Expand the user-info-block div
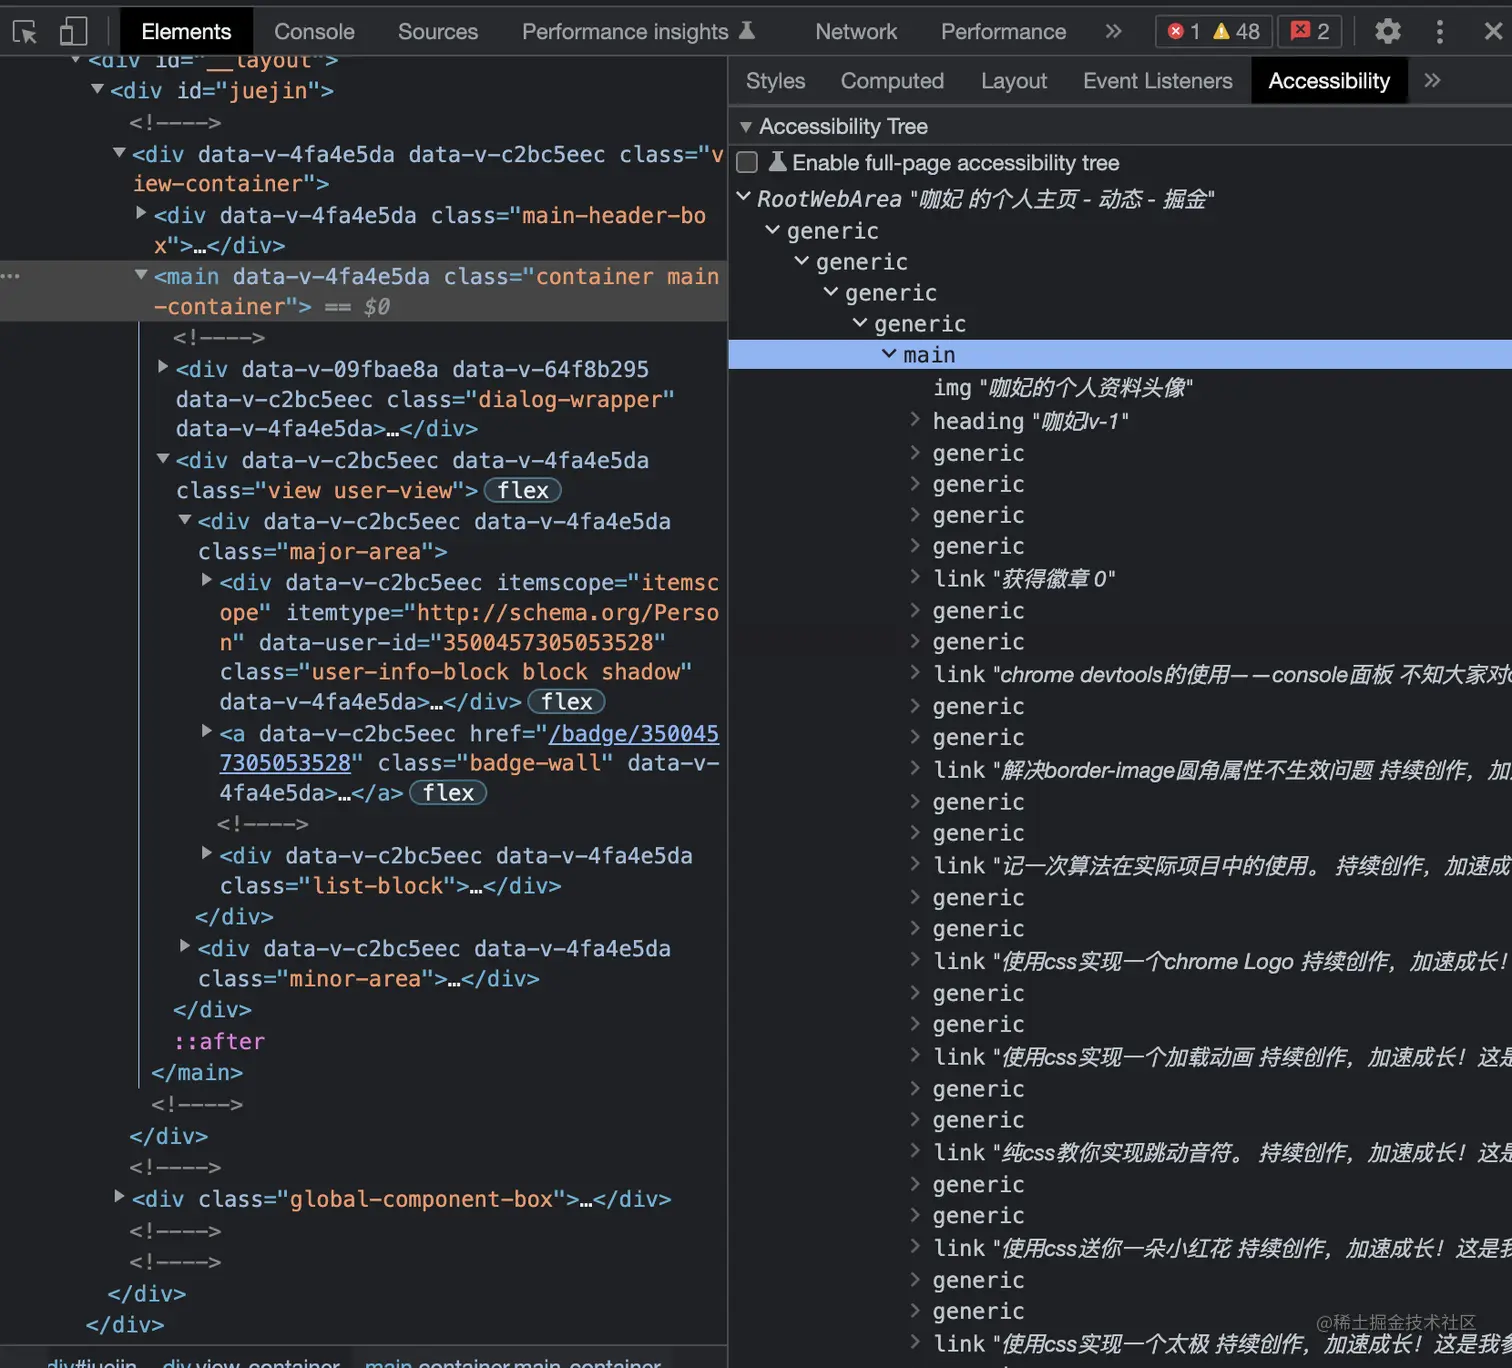The image size is (1512, 1368). 207,580
